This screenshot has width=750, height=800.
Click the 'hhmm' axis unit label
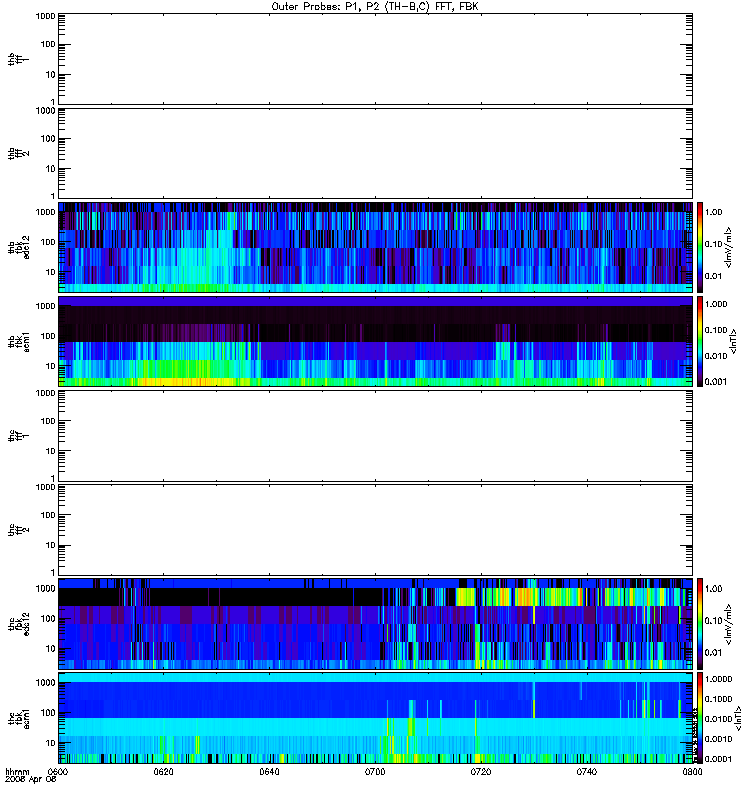coord(17,771)
